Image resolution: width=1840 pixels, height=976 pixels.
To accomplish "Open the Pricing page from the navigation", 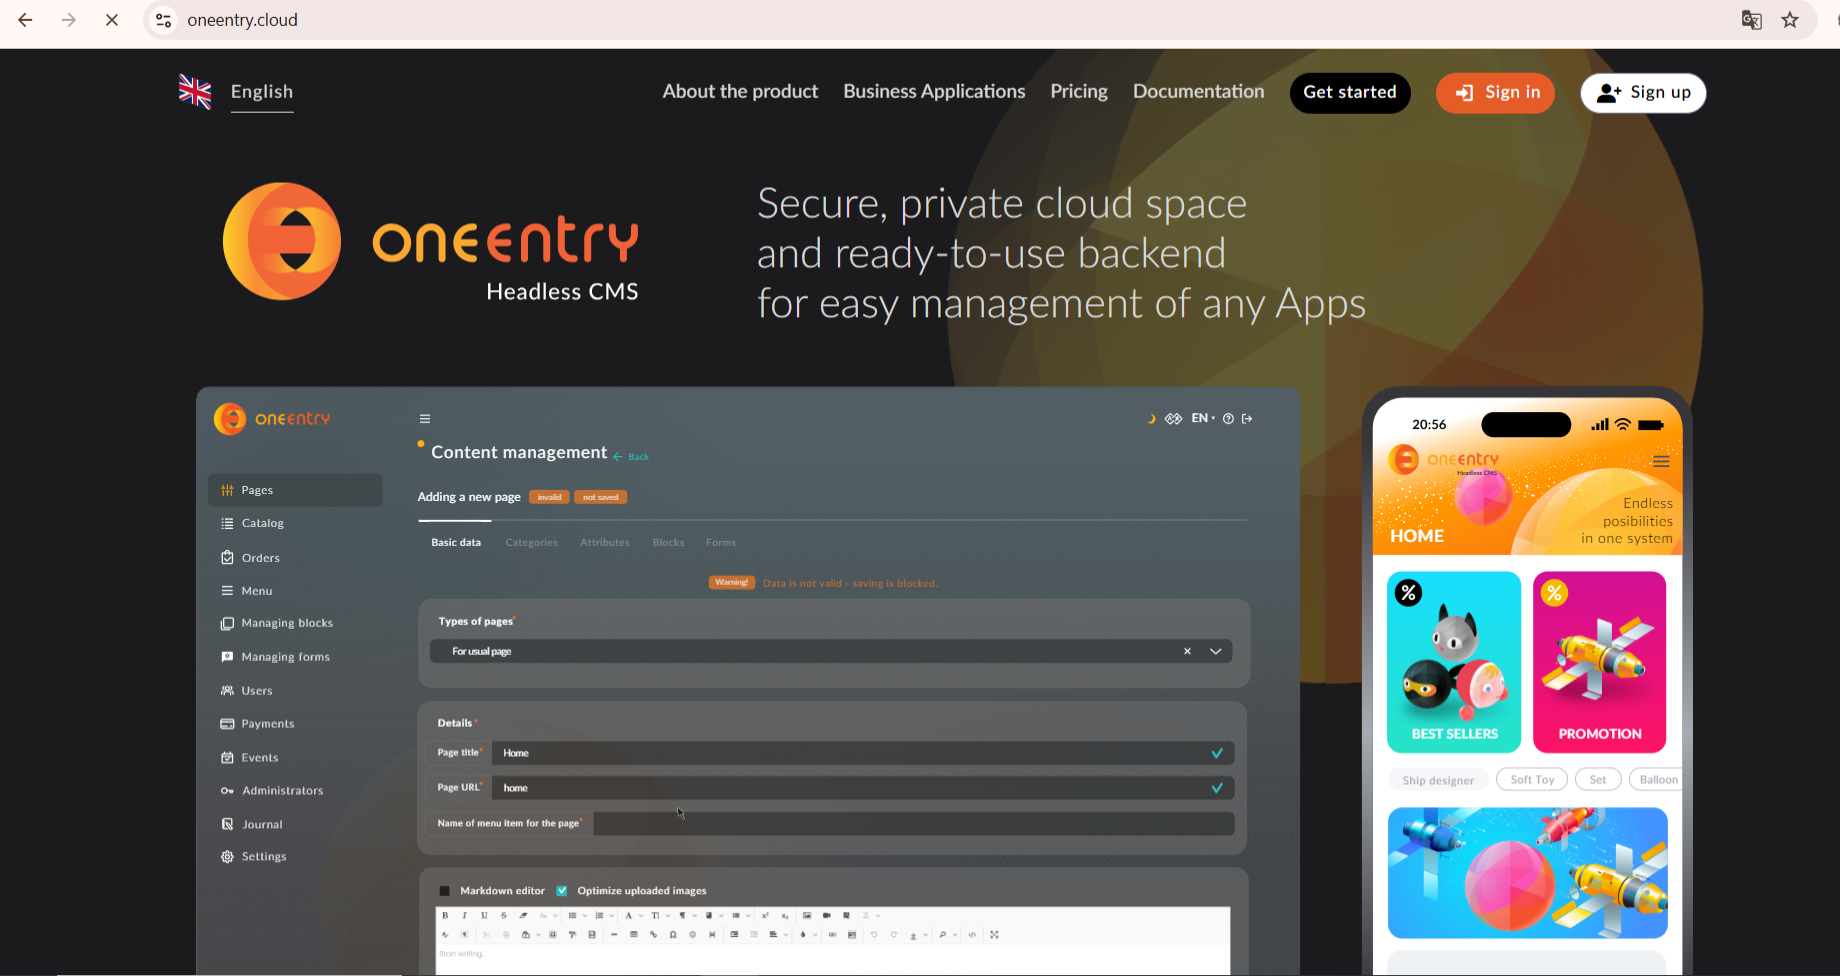I will pyautogui.click(x=1078, y=91).
